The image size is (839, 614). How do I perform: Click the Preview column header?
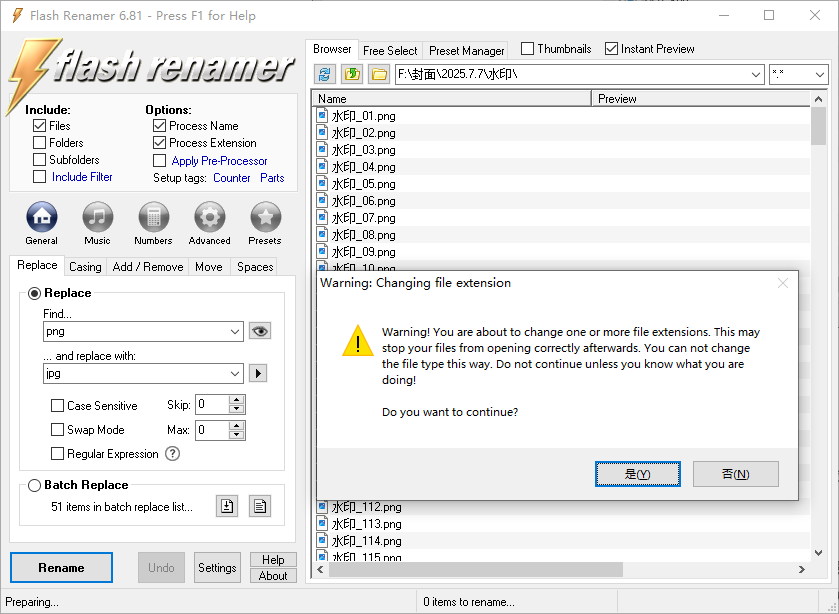coord(701,98)
